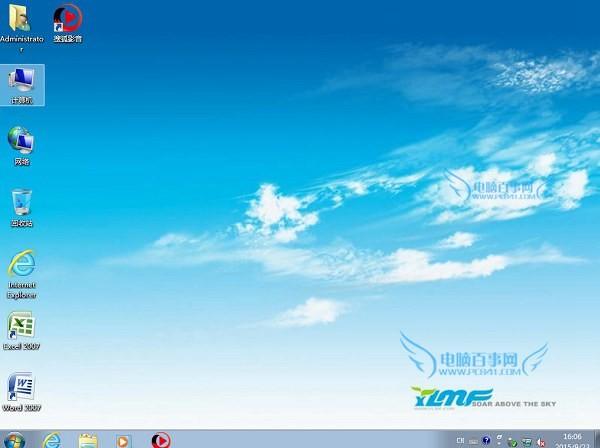Open the Administrator folder icon on the desktop
The width and height of the screenshot is (600, 448).
21,27
